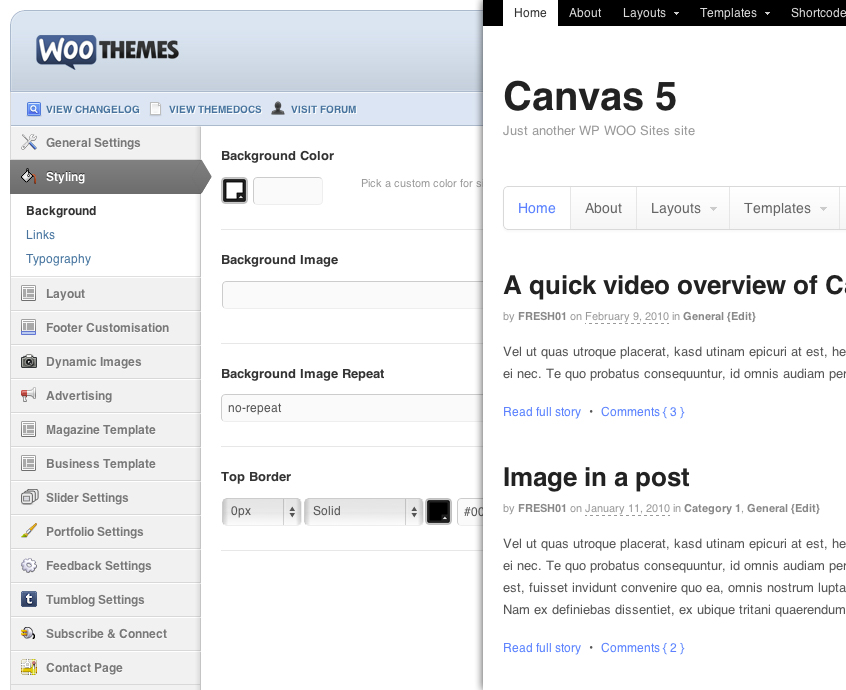Open the Background Image Repeat dropdown
Screen dimensions: 846x690
pyautogui.click(x=352, y=408)
